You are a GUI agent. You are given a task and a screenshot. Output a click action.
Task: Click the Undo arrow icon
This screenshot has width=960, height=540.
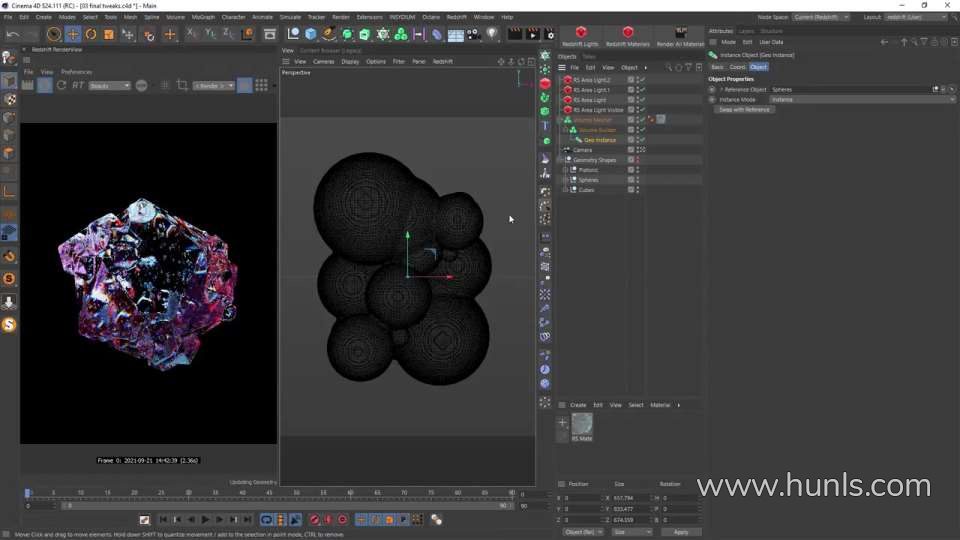(12, 34)
